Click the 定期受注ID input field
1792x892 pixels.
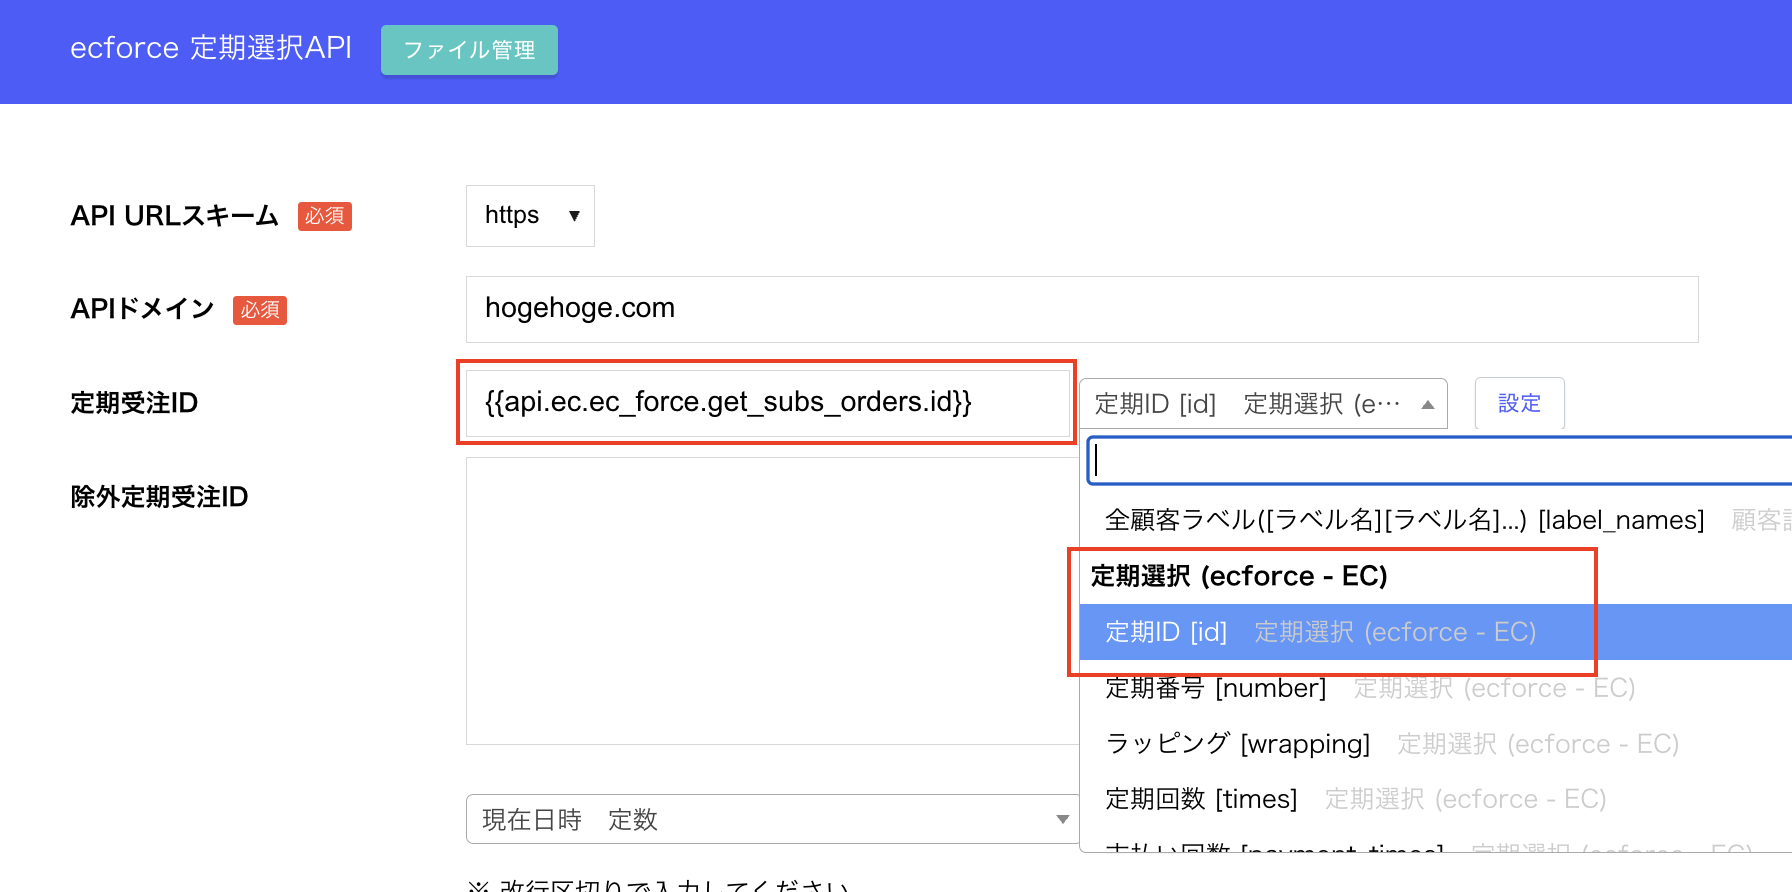tap(767, 402)
